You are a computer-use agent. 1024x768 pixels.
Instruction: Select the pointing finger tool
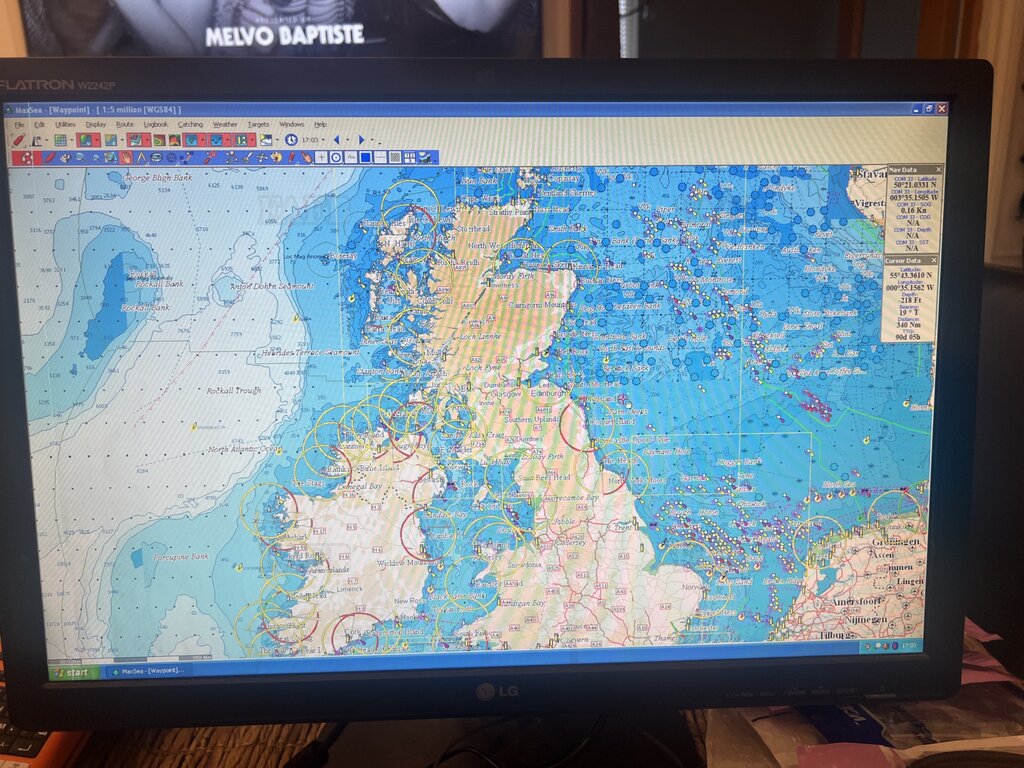[x=306, y=157]
